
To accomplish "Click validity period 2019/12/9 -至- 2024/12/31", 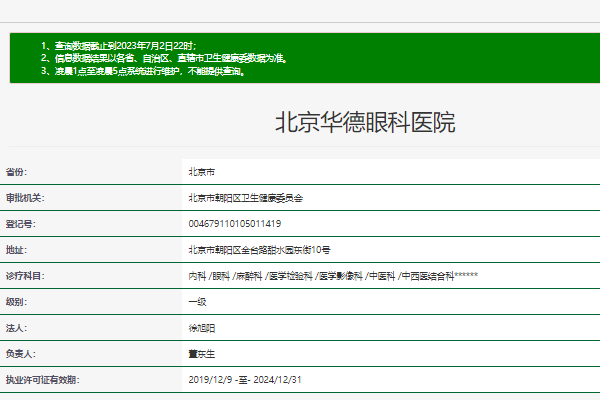I will 245,380.
